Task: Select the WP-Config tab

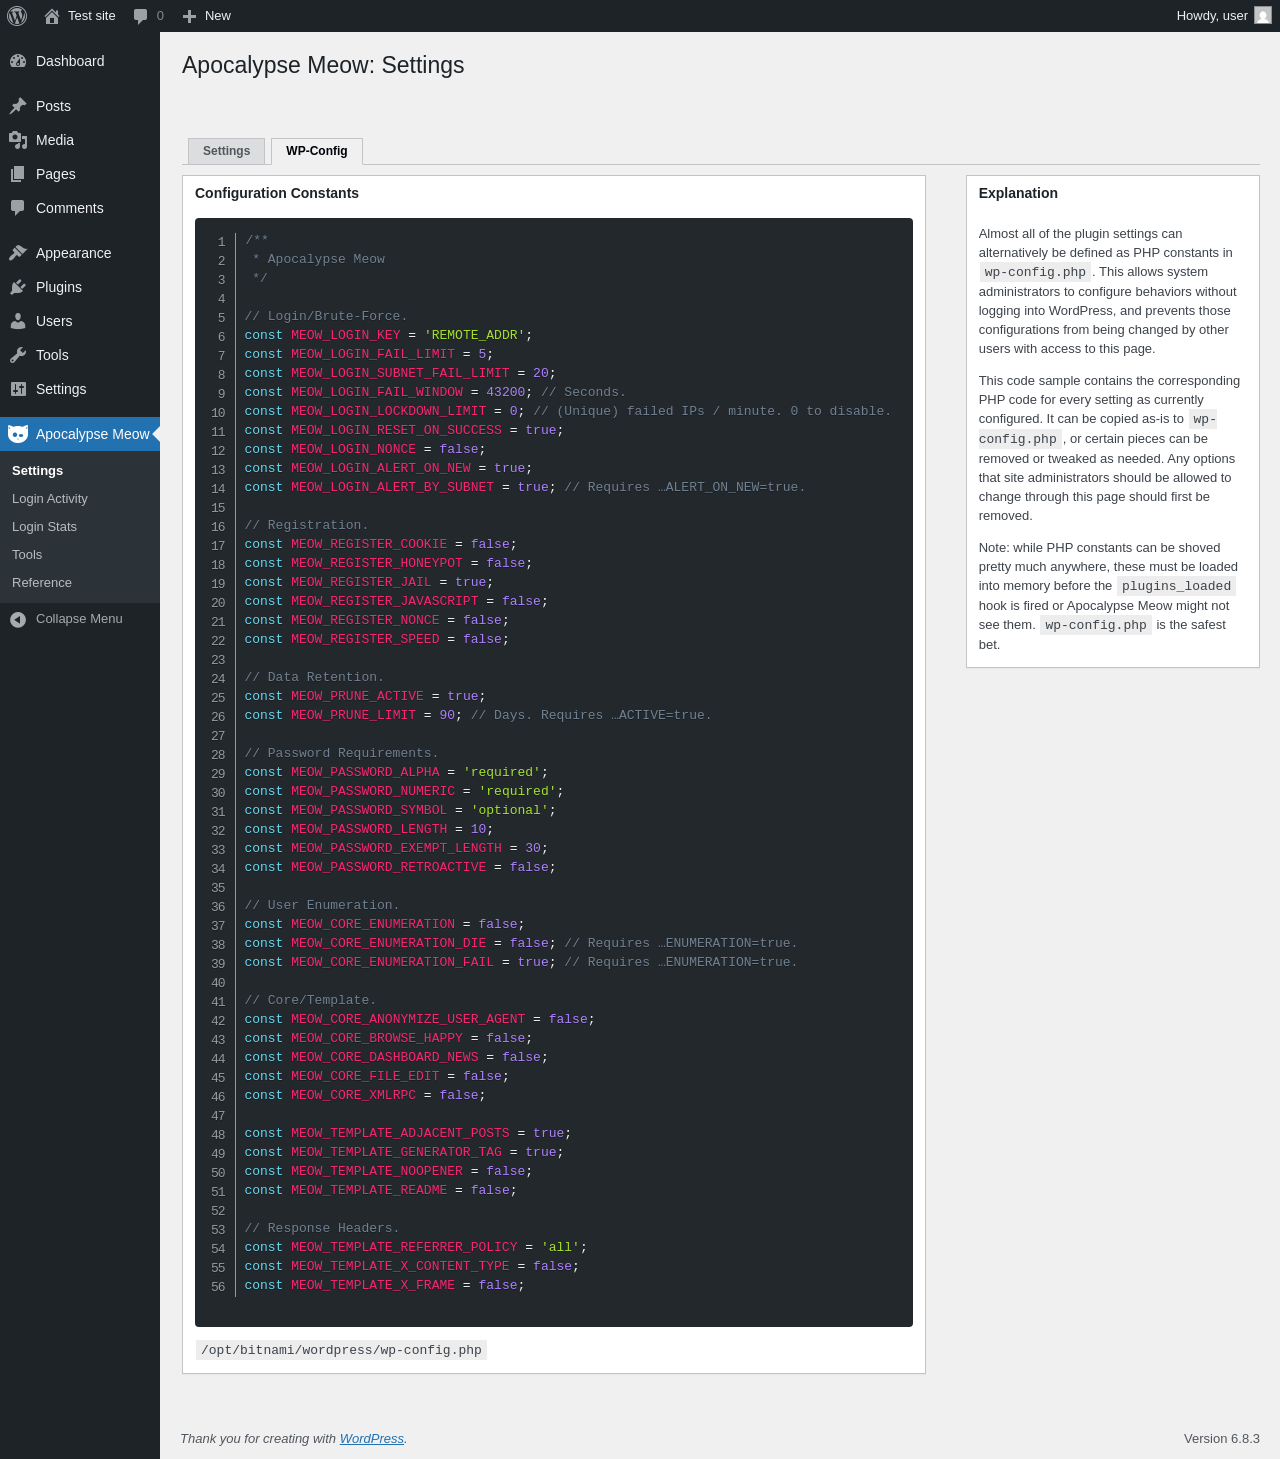Action: point(316,151)
